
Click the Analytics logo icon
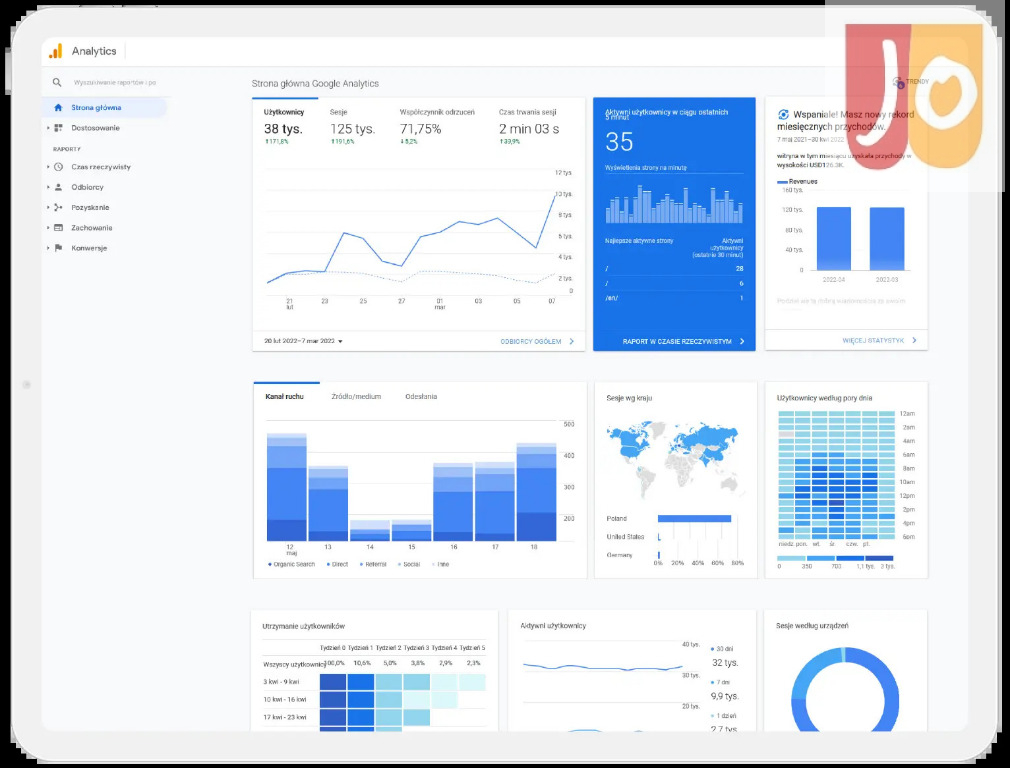click(x=56, y=51)
